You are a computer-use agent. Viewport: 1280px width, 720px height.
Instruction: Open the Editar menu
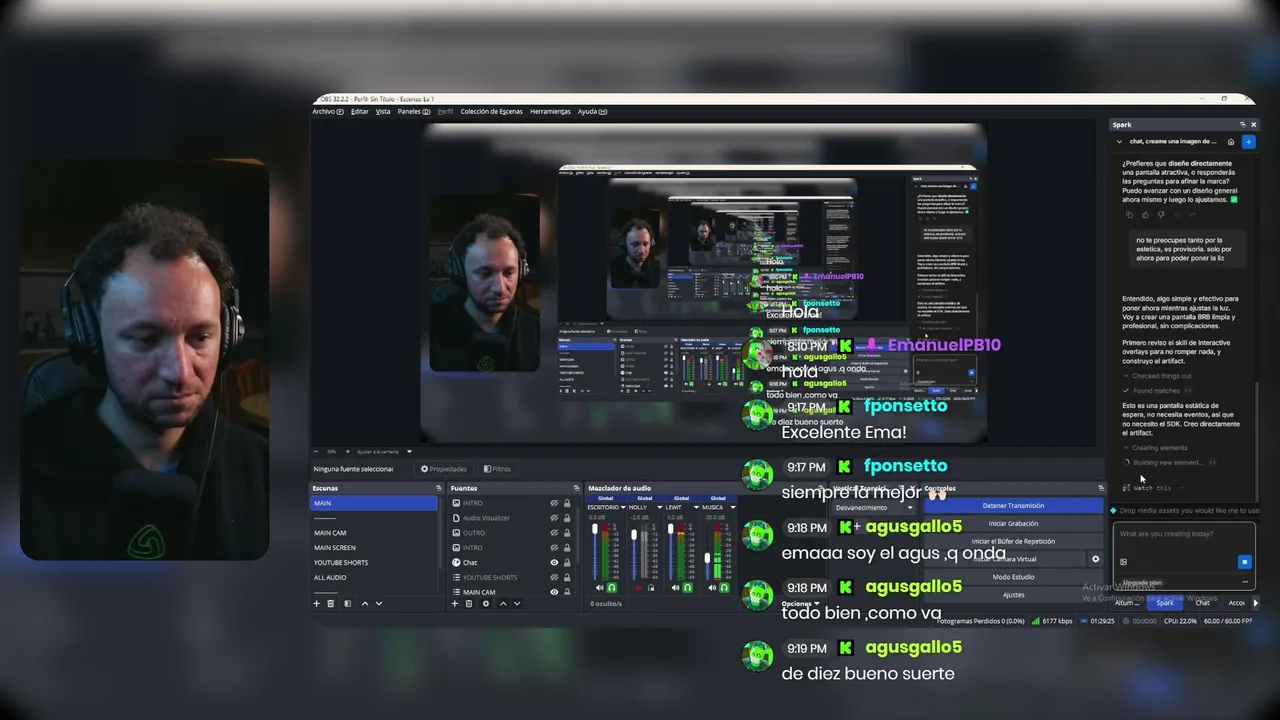click(x=360, y=111)
